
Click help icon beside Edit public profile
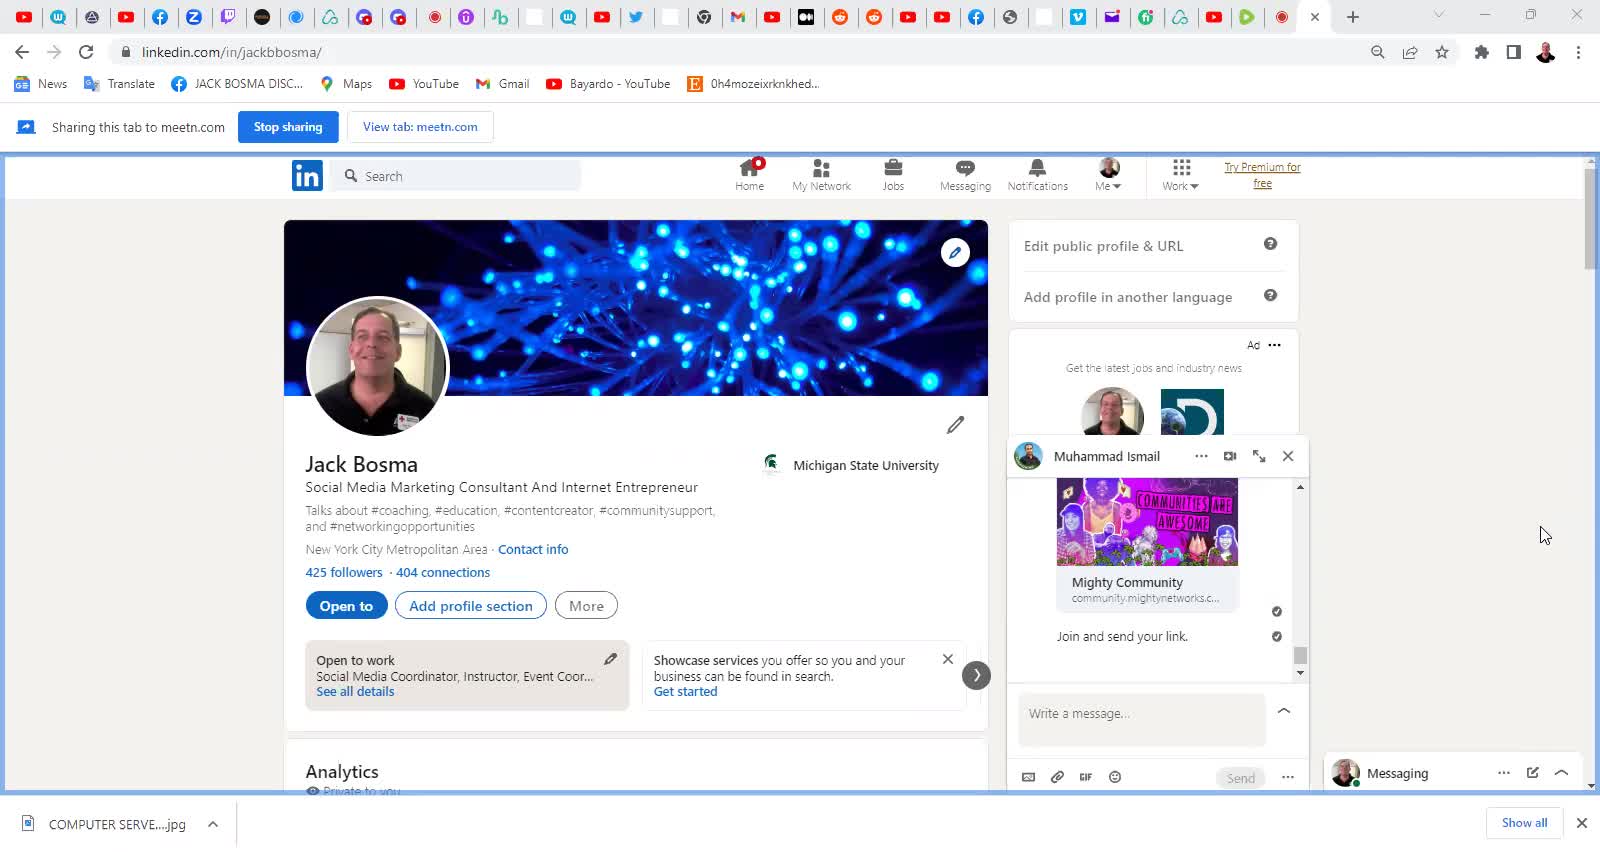coord(1270,244)
